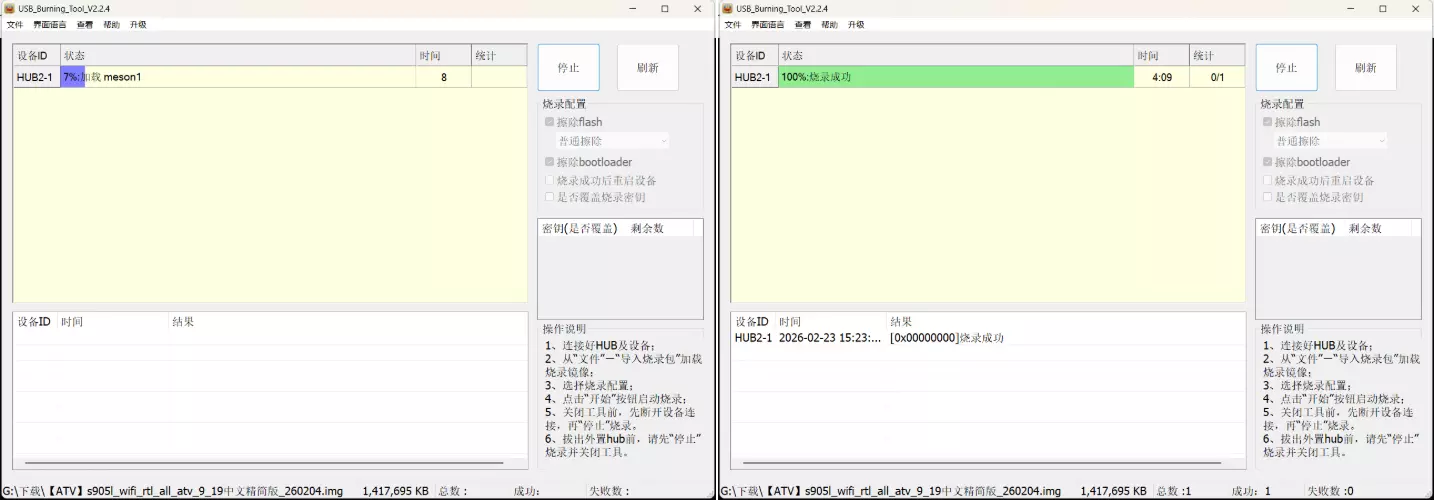This screenshot has width=1434, height=500.
Task: Open 升级 menu in the 7% loading window
Action: pos(138,24)
